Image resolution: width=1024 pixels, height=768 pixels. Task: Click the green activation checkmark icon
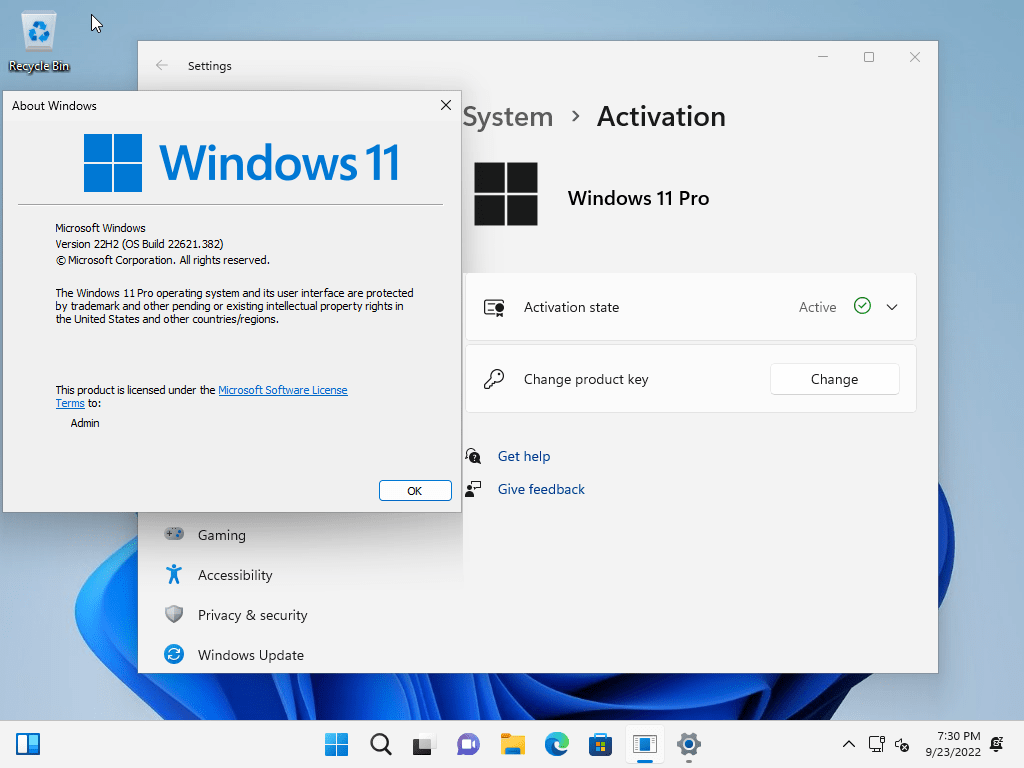[x=862, y=306]
